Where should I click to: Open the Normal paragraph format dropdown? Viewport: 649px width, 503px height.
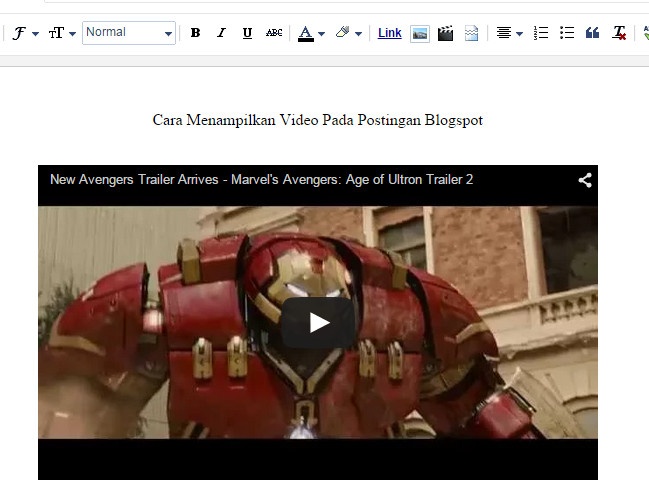click(129, 33)
